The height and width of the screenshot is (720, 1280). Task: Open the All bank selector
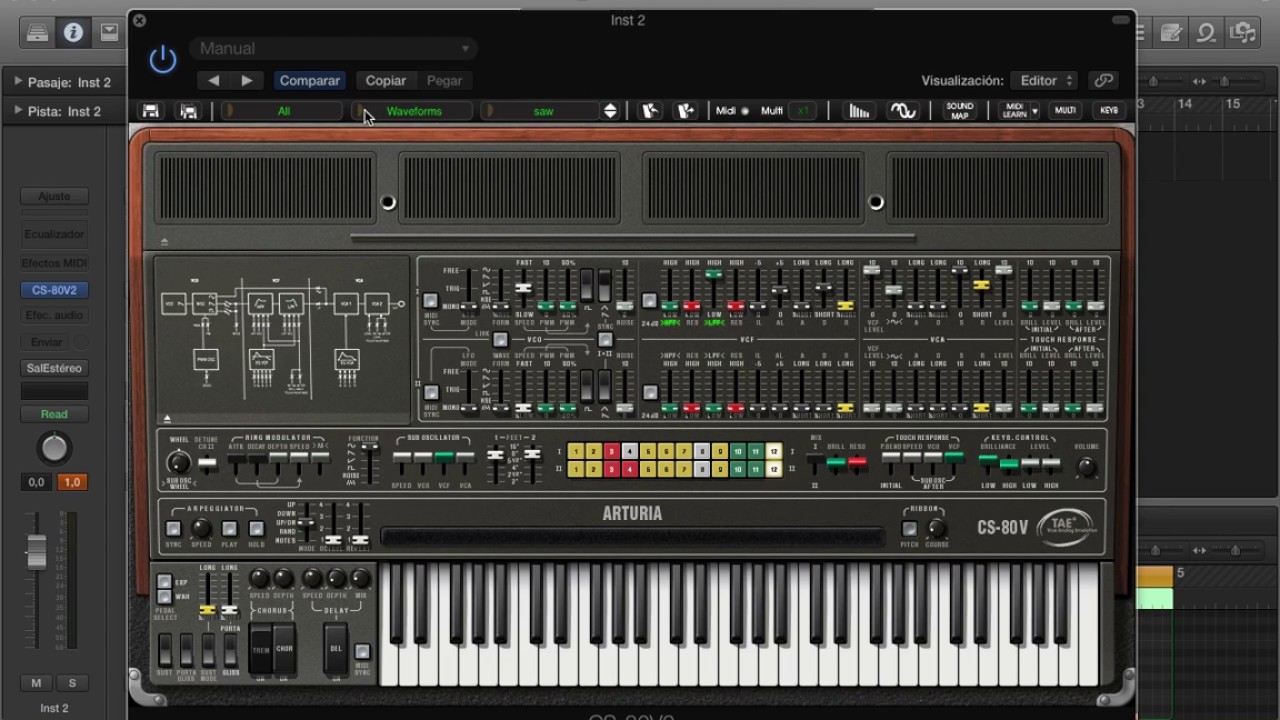[284, 111]
